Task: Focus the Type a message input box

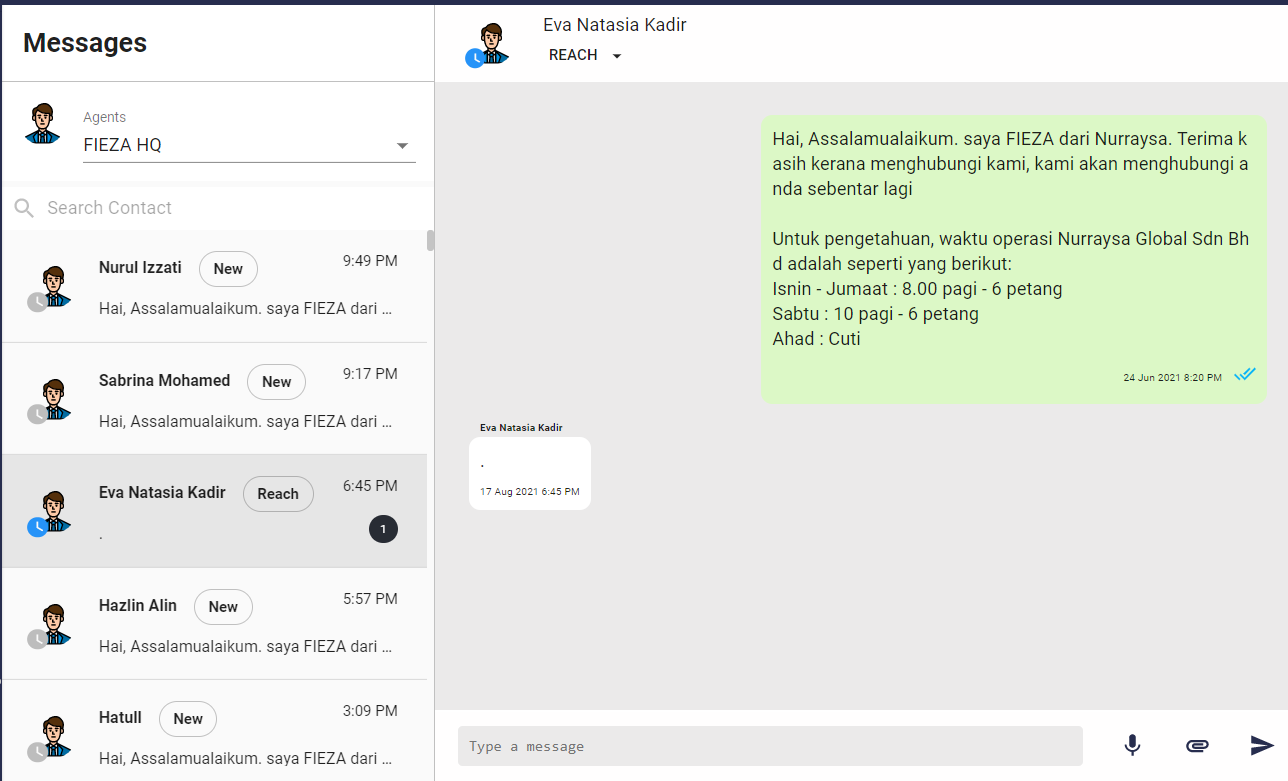Action: [770, 746]
